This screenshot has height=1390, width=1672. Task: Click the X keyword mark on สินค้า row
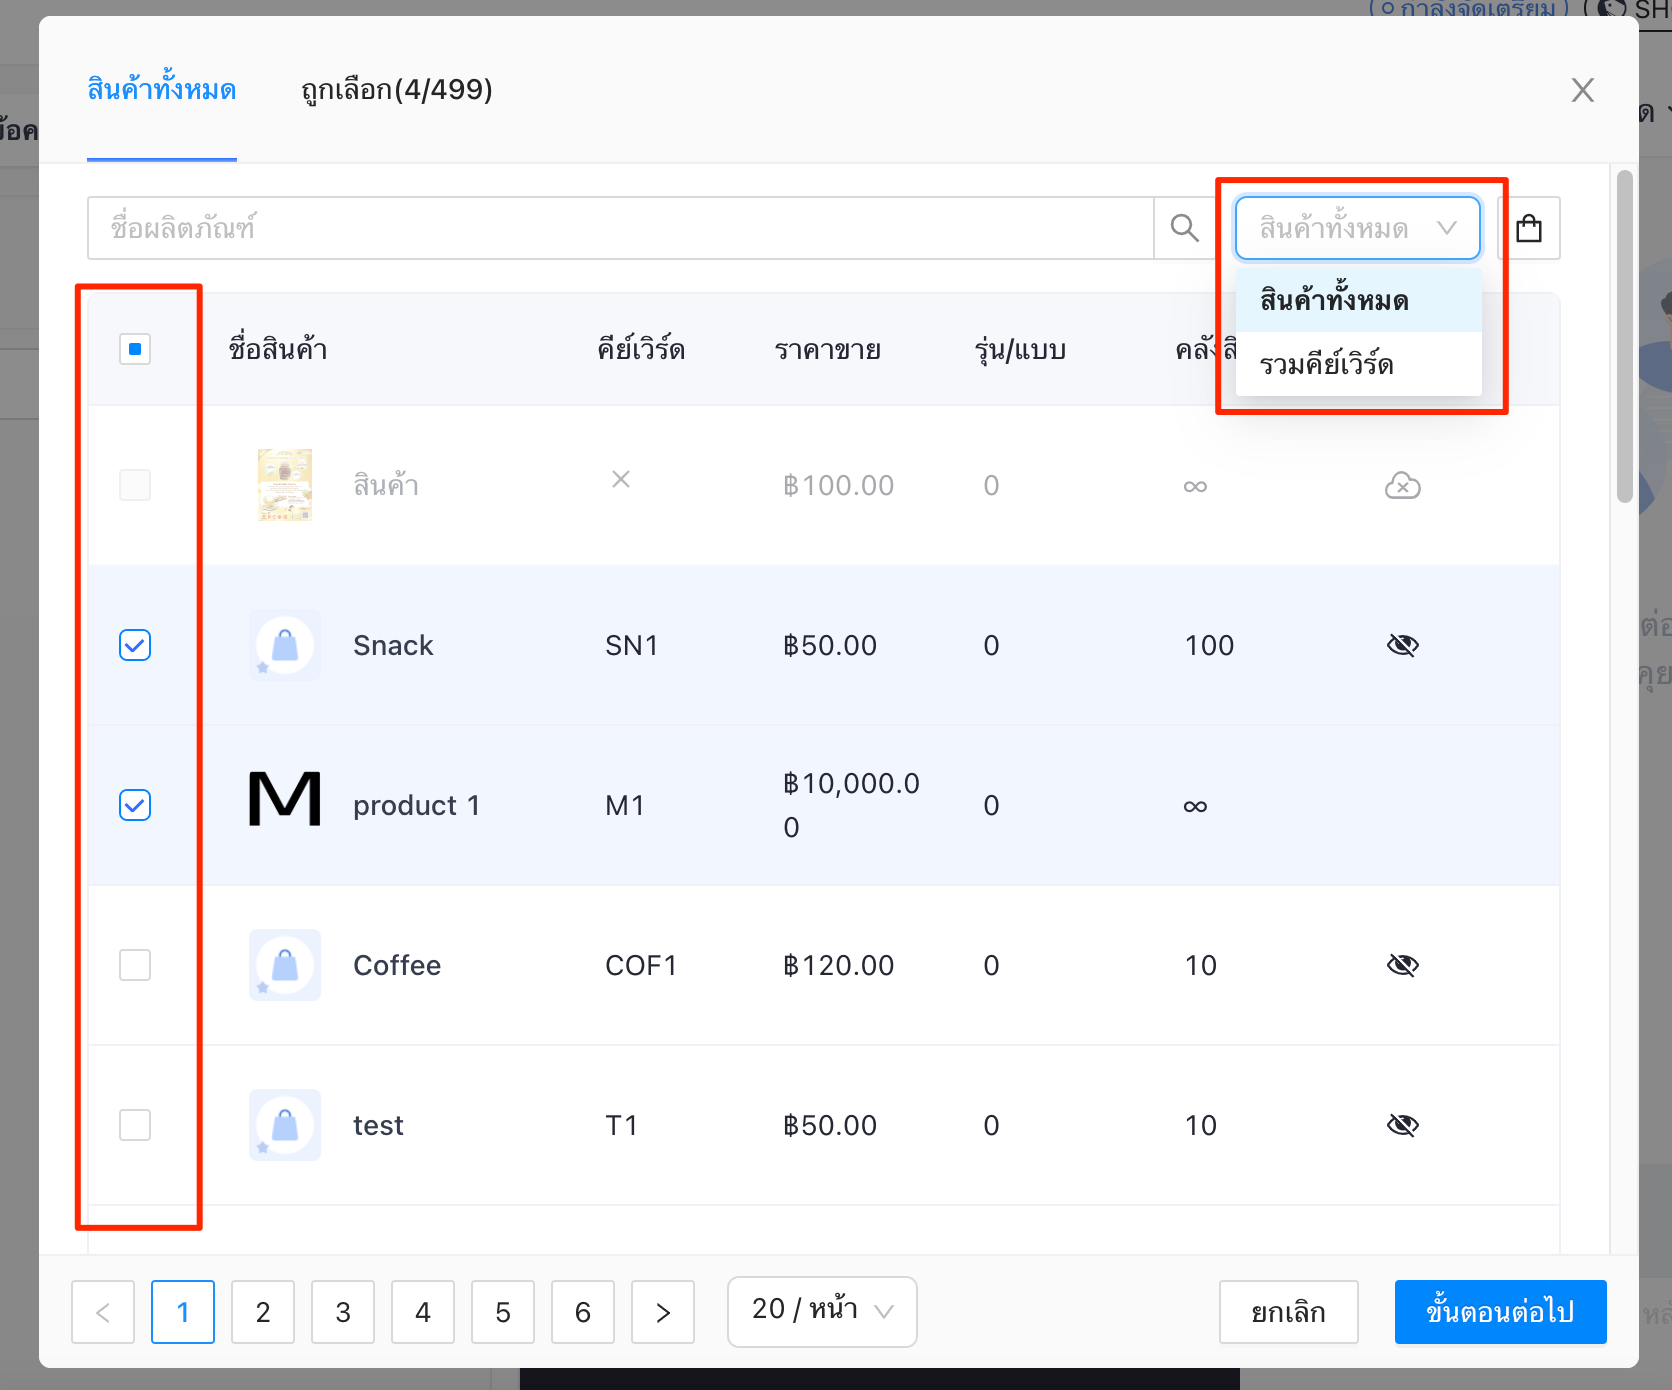pyautogui.click(x=621, y=479)
